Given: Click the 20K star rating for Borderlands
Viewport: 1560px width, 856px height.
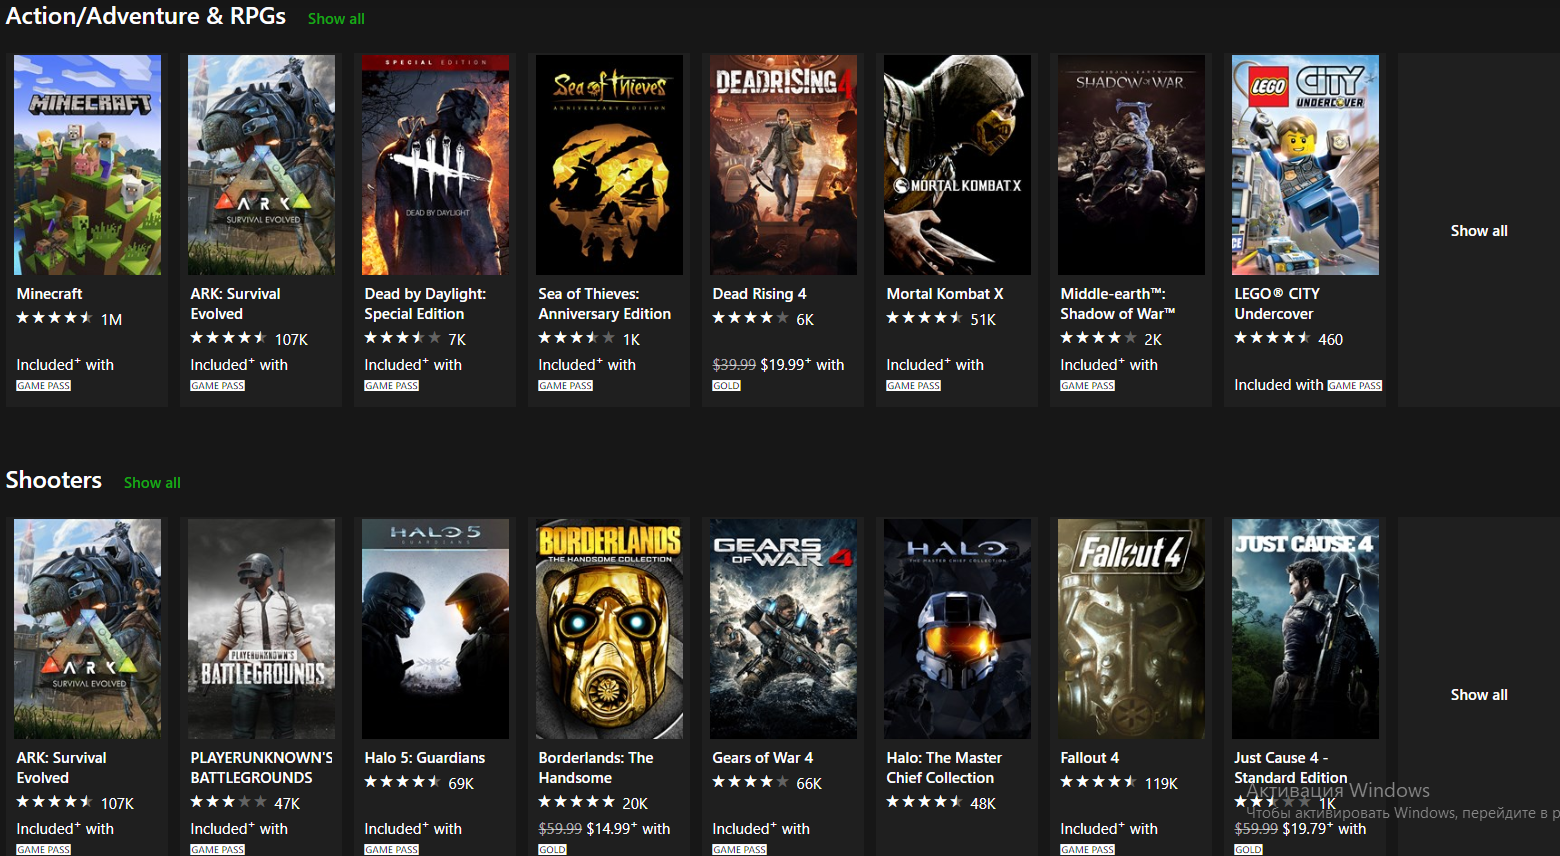Looking at the screenshot, I should [x=593, y=803].
